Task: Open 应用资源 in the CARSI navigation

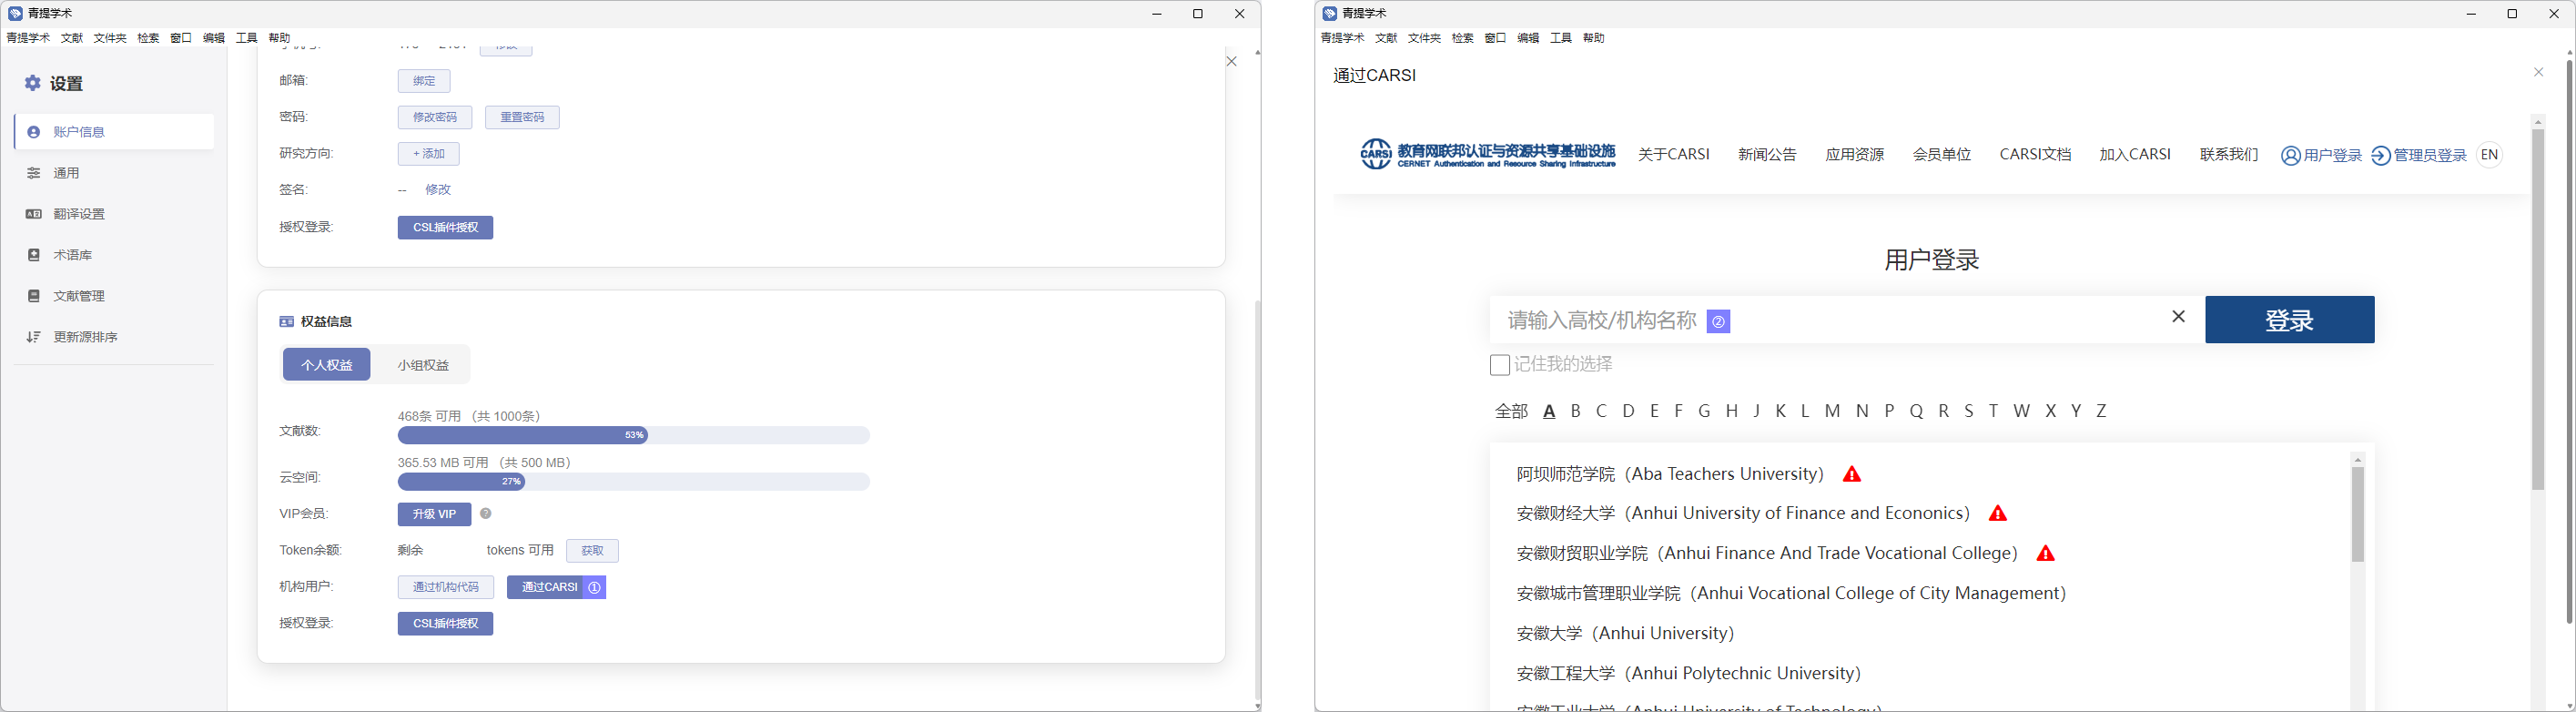Action: [1855, 155]
